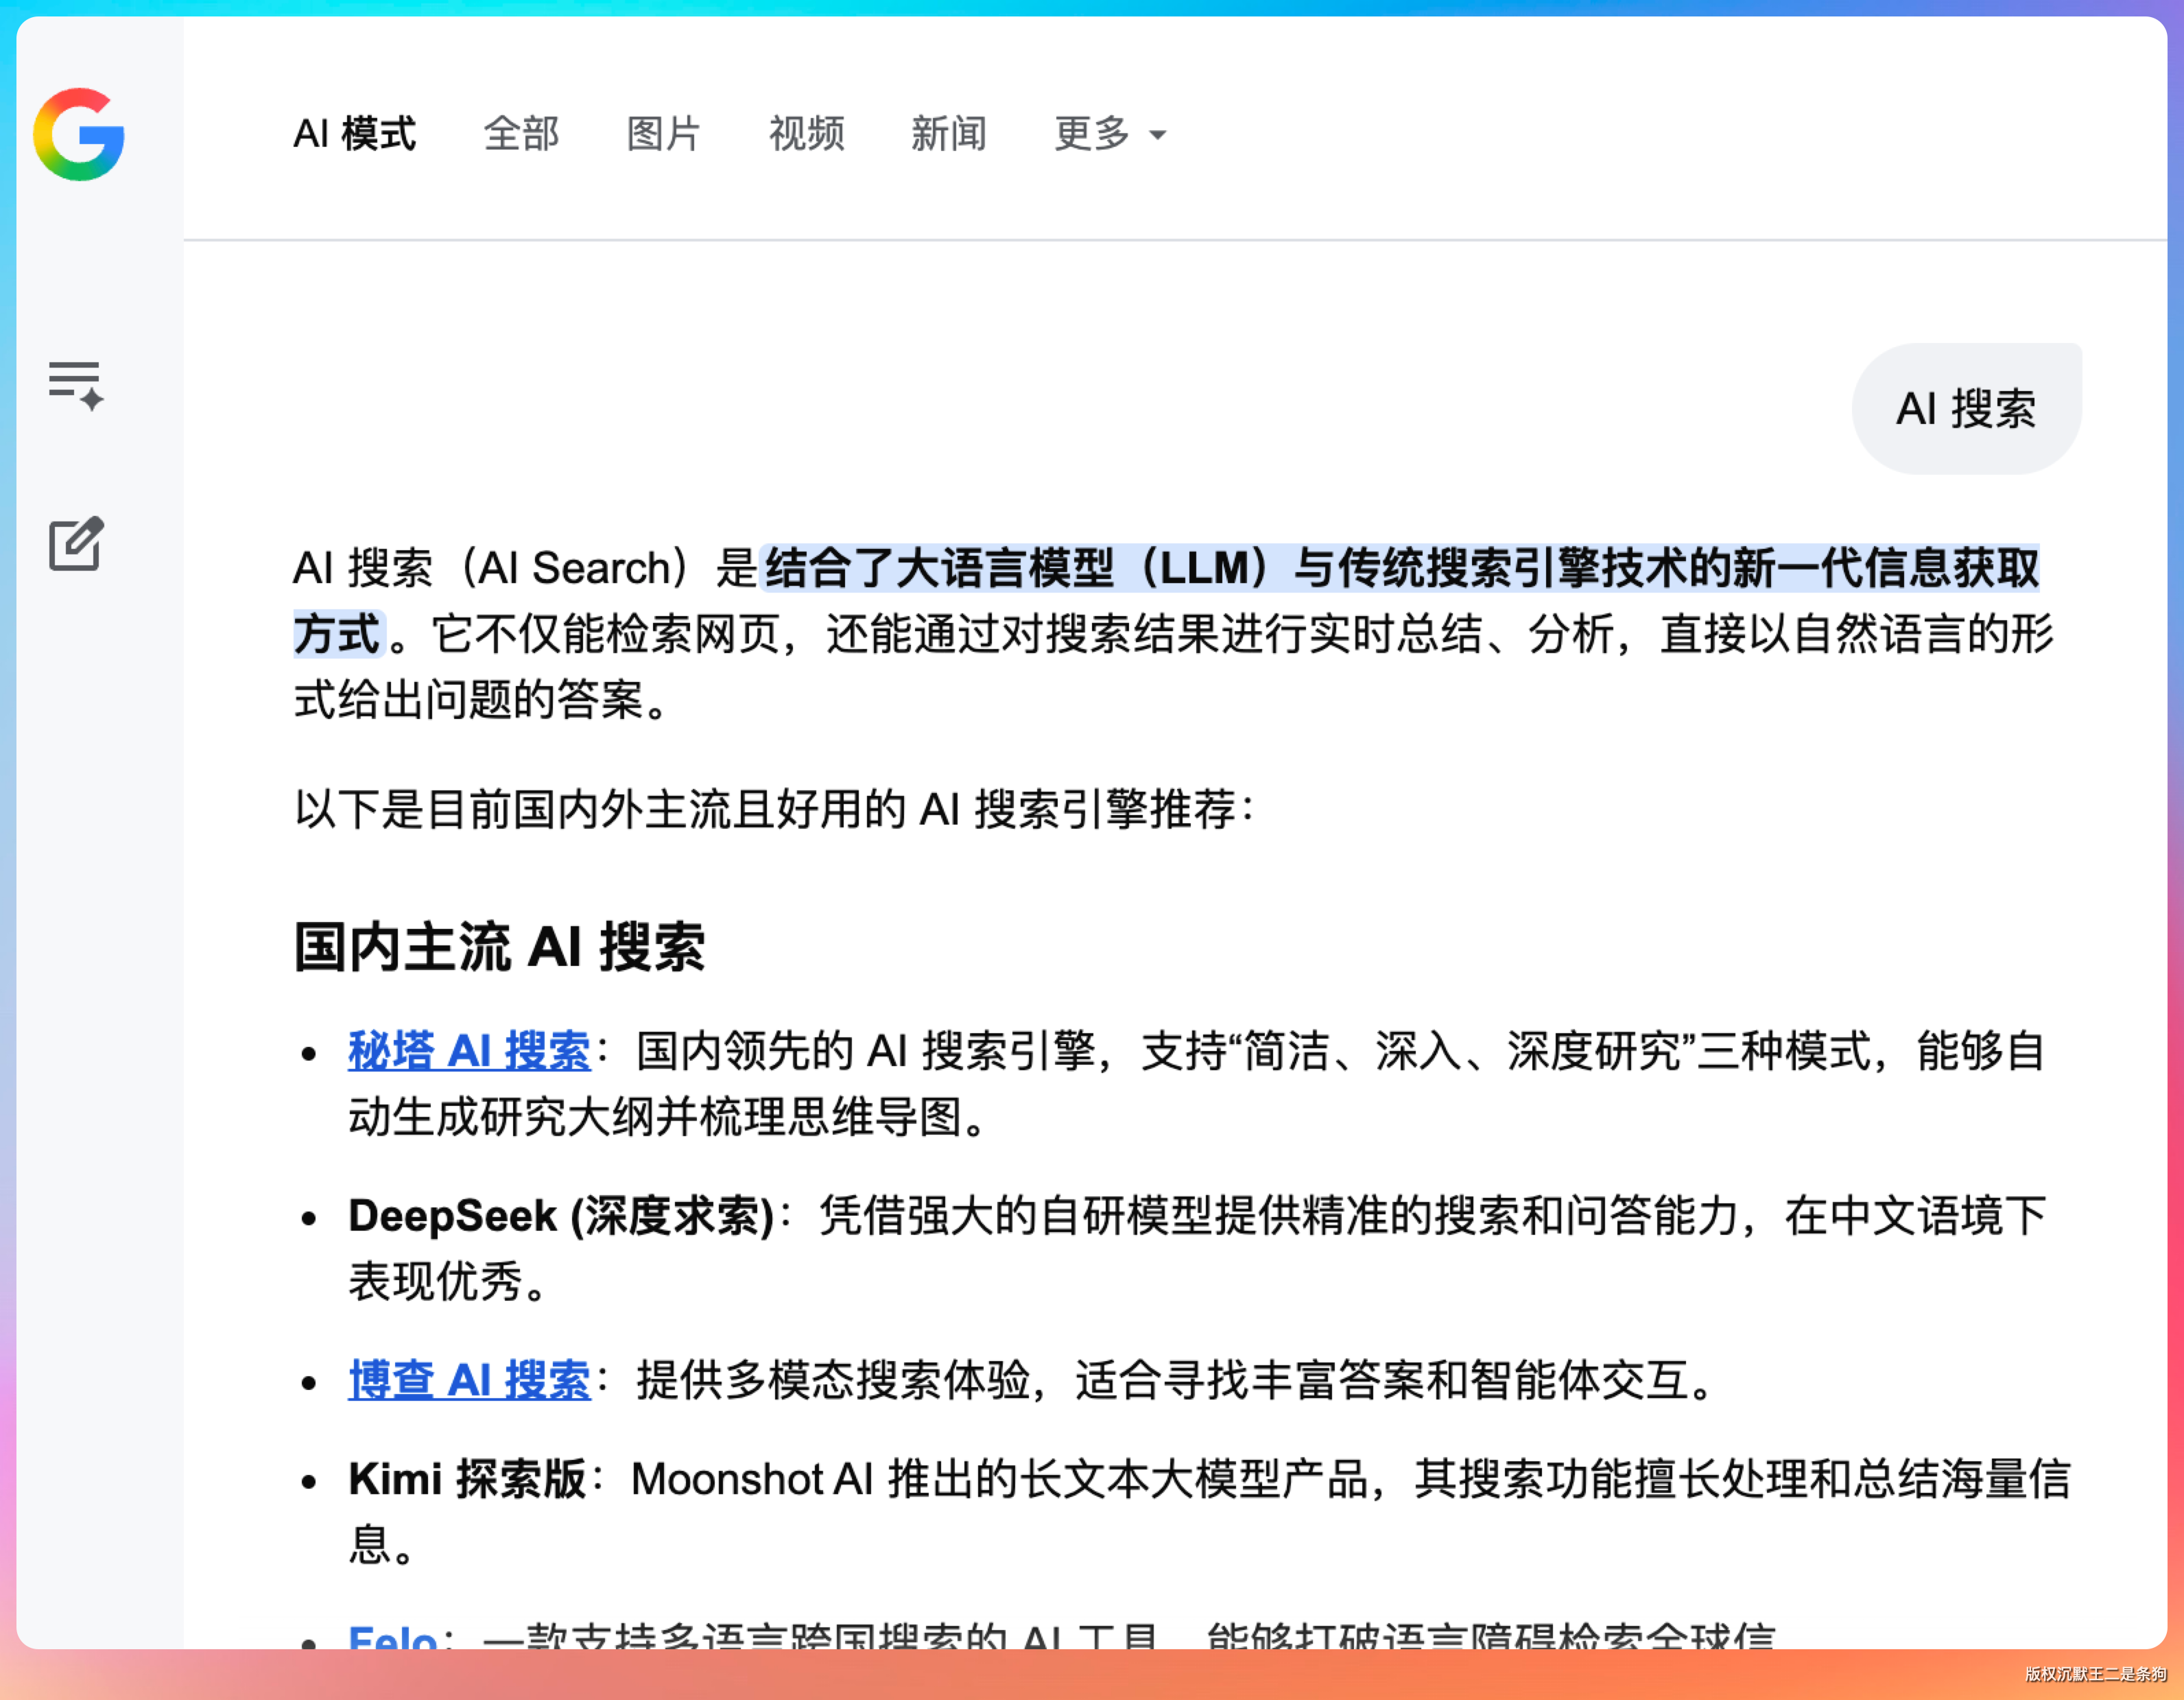
Task: Click the 国内主流 AI 搜索 heading
Action: 499,946
